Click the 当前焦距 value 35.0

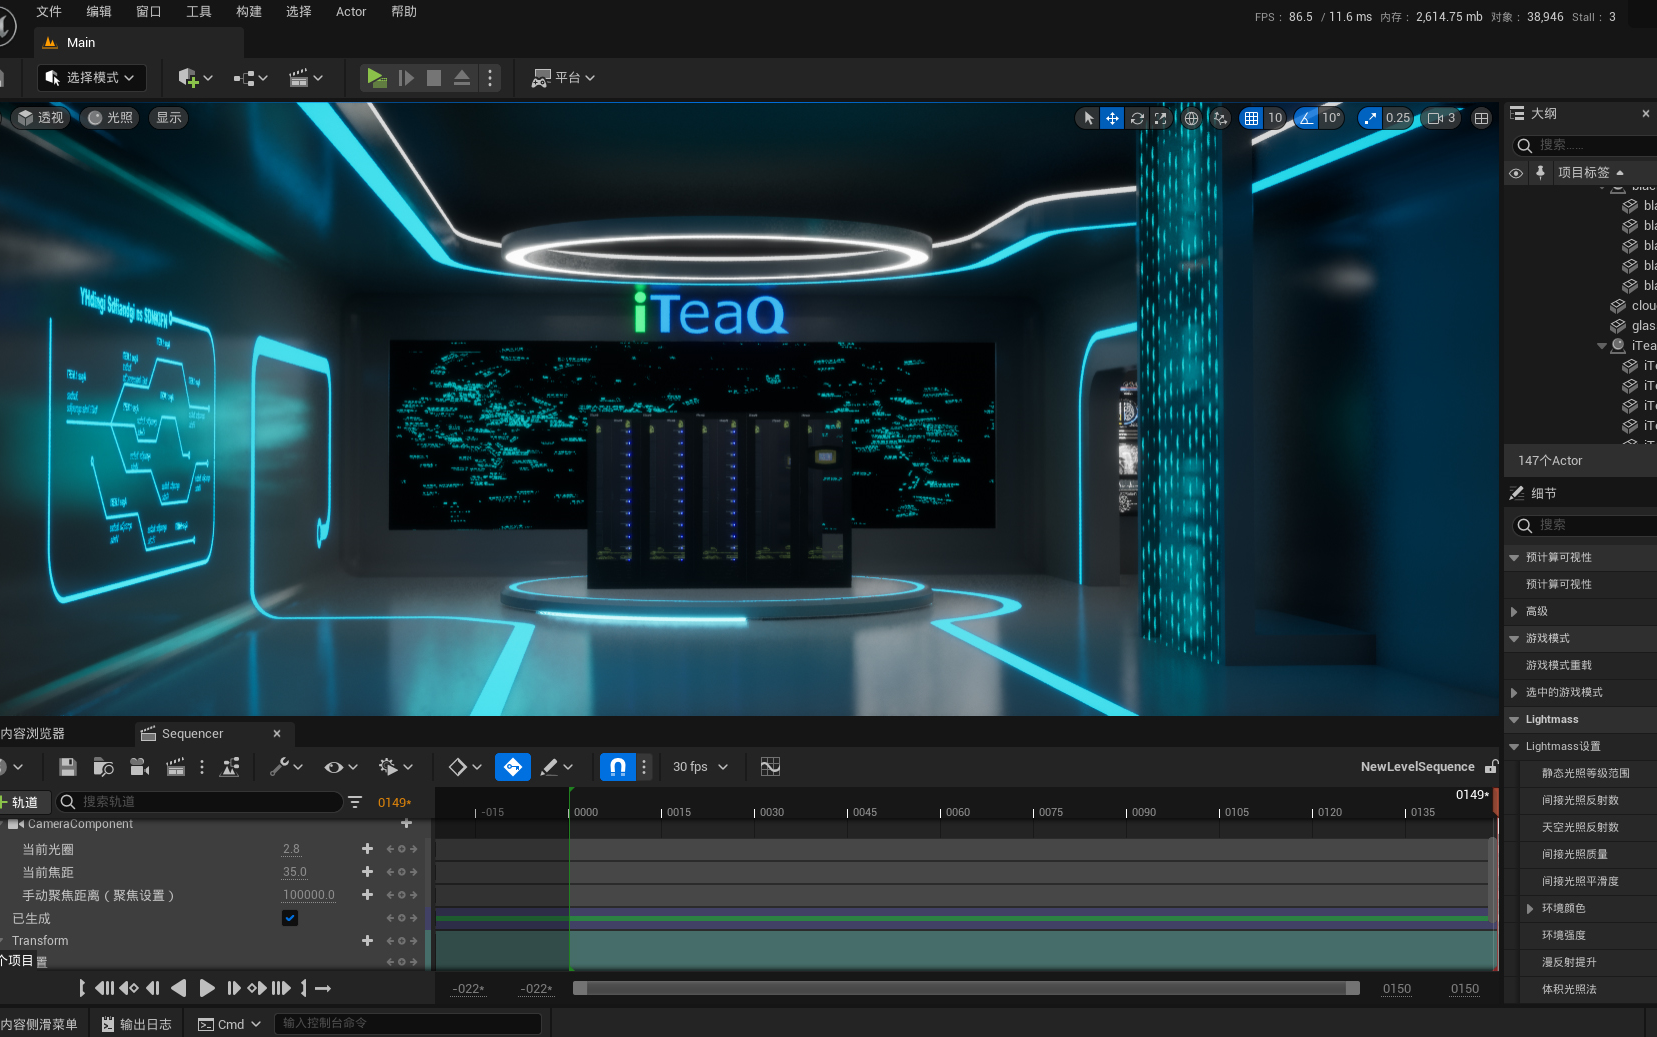click(295, 872)
